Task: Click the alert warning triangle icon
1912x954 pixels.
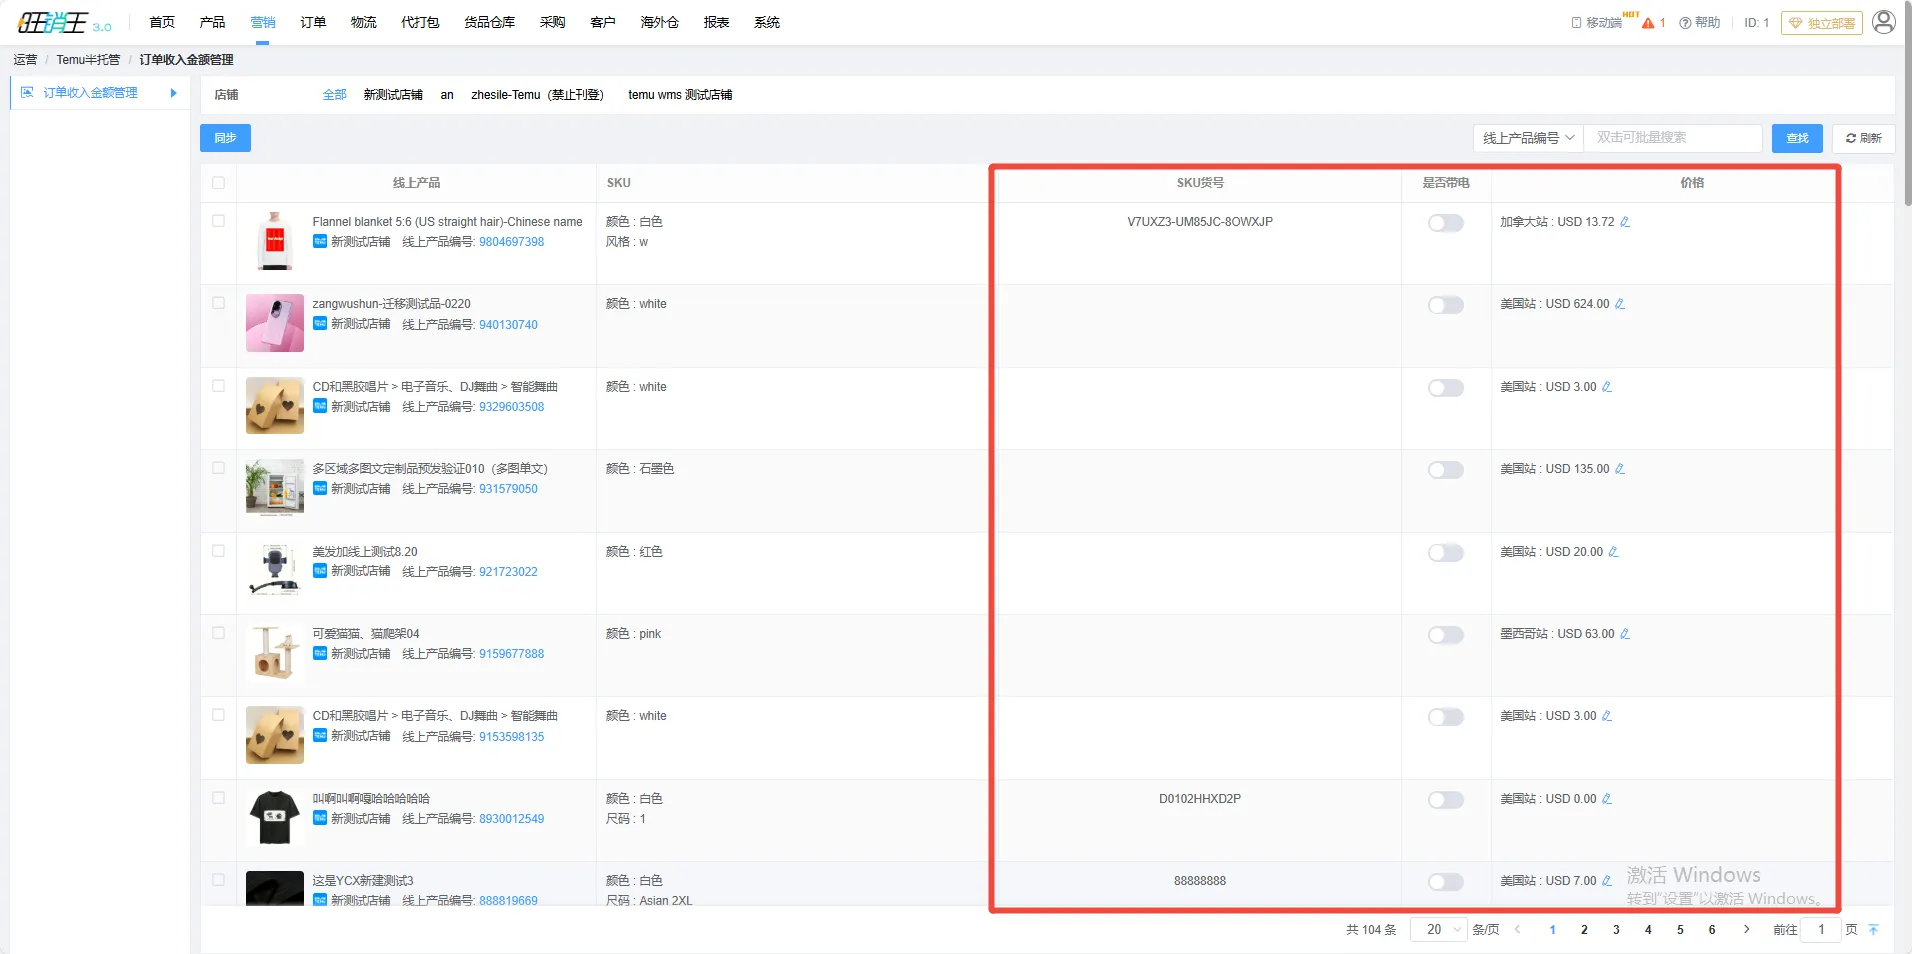Action: (x=1648, y=23)
